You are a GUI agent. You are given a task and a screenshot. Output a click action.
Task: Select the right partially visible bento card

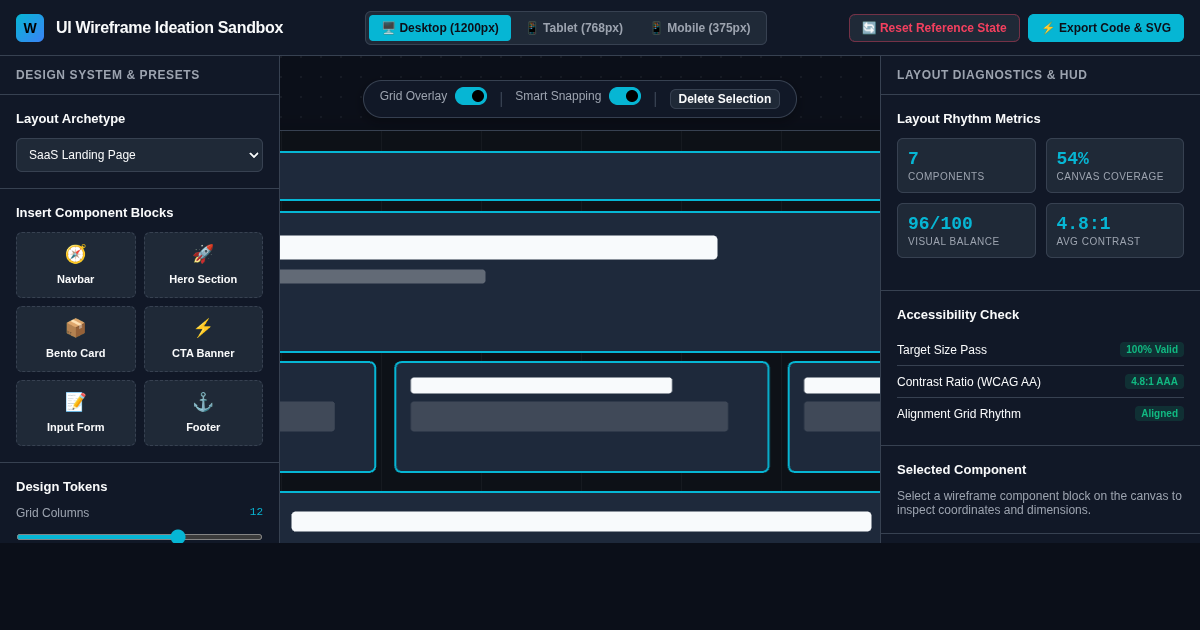[x=834, y=417]
